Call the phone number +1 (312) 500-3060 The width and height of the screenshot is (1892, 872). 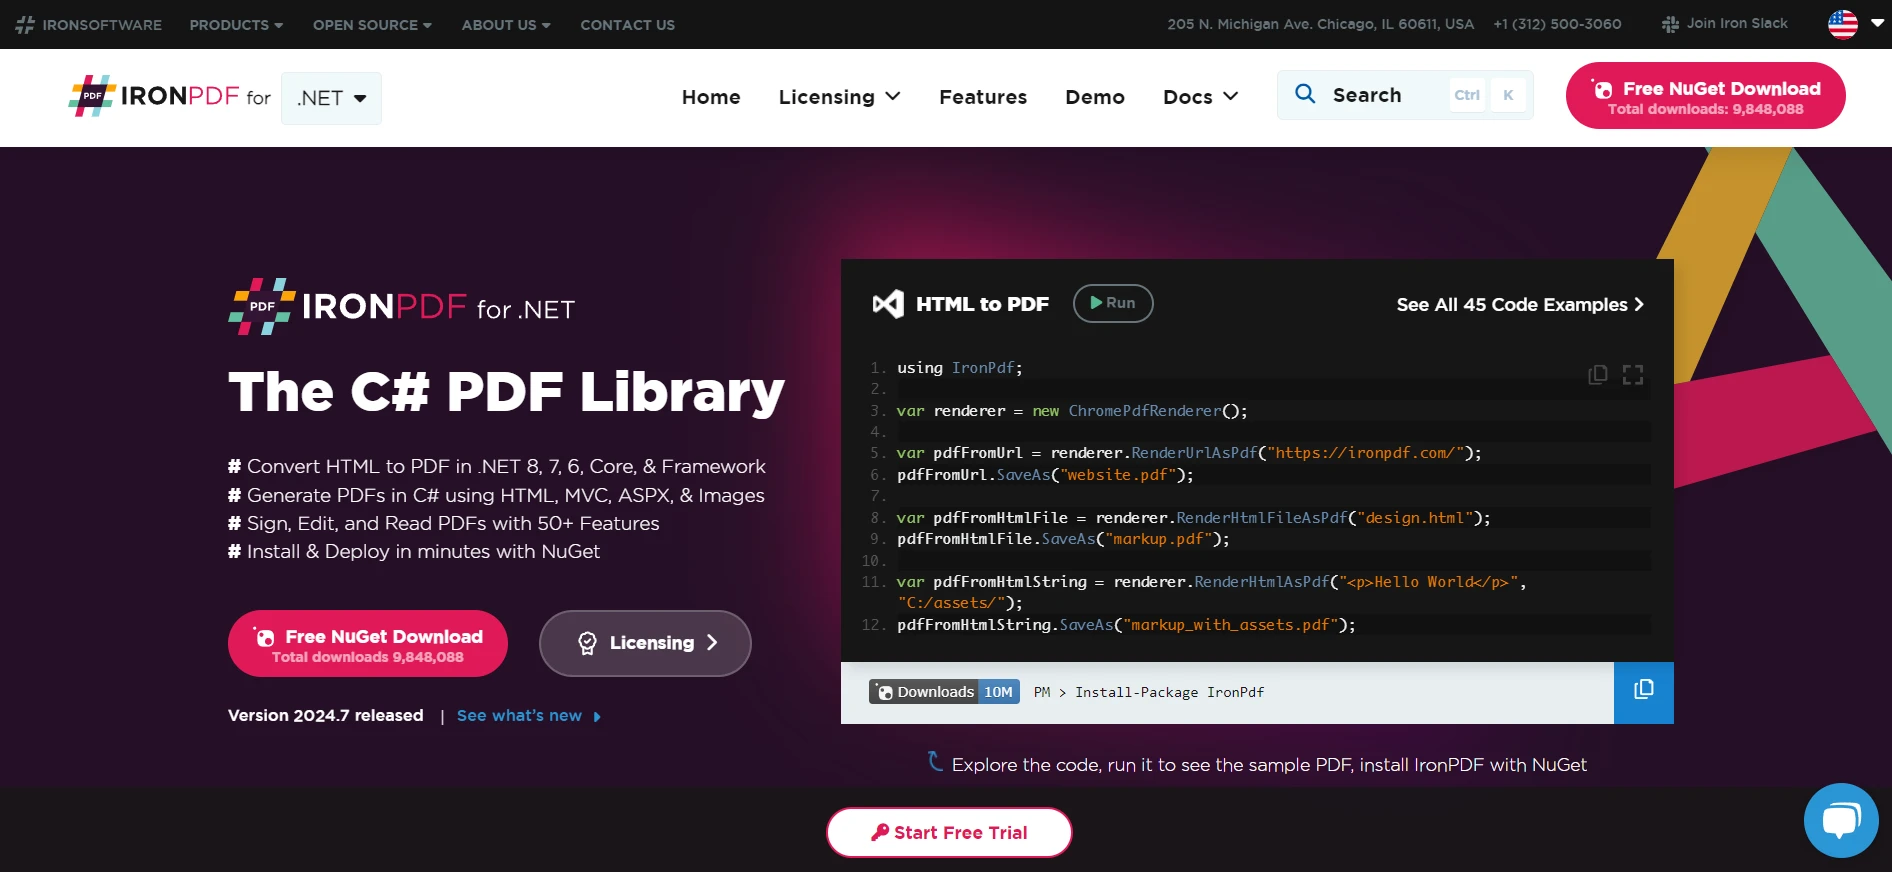pos(1557,24)
